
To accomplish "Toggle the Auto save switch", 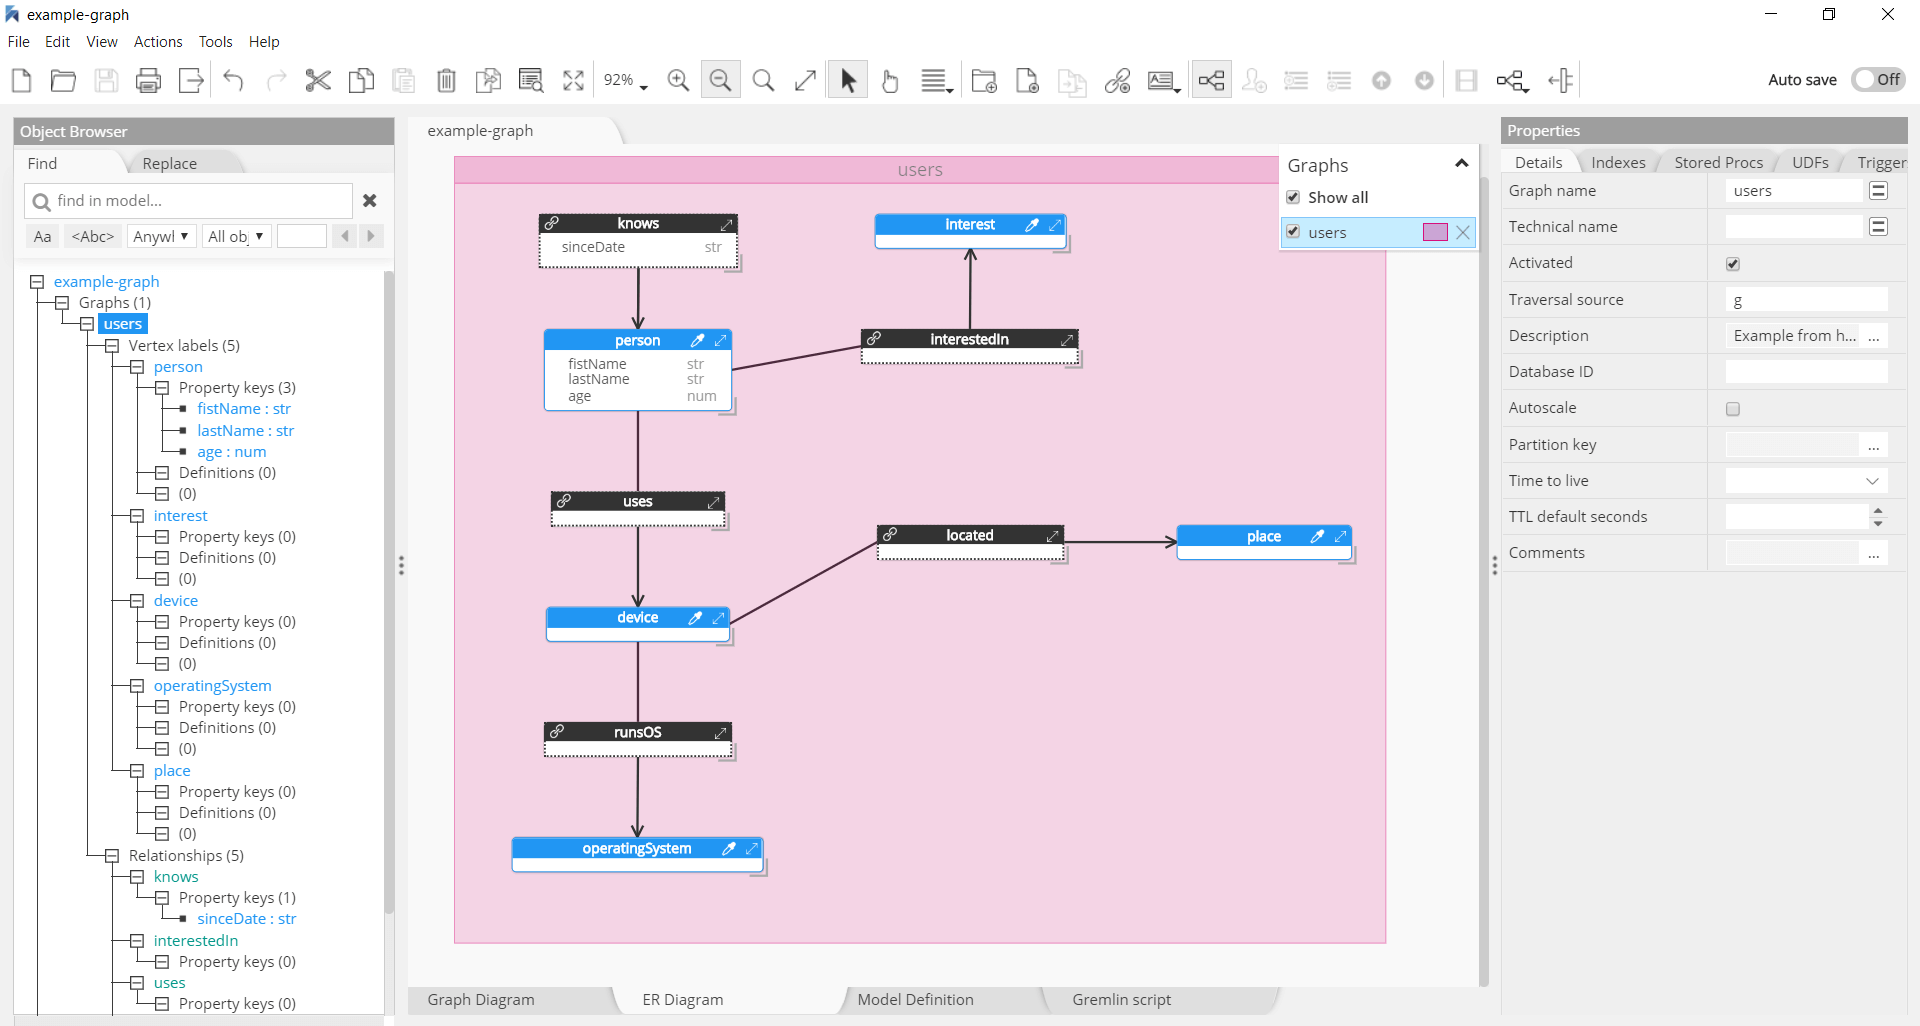I will pyautogui.click(x=1878, y=79).
